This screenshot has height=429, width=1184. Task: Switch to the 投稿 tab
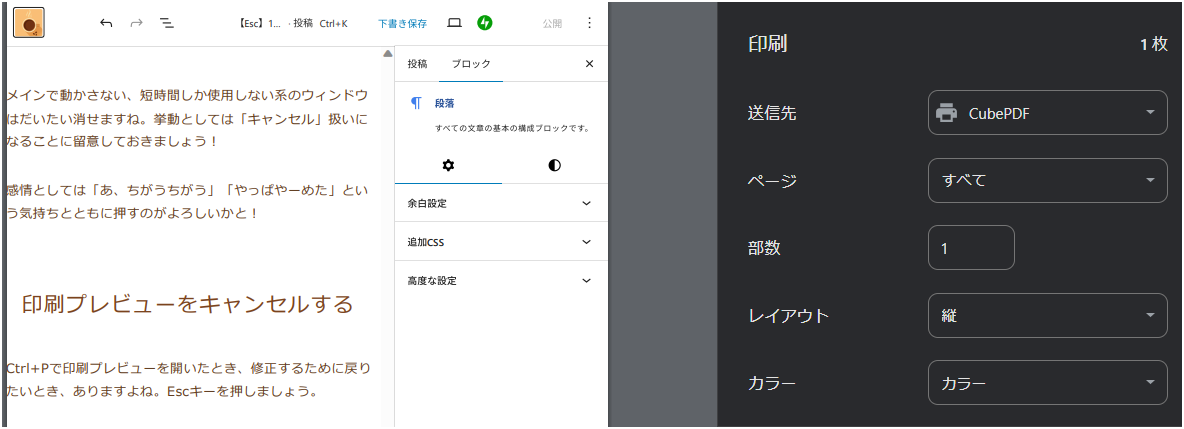click(417, 64)
